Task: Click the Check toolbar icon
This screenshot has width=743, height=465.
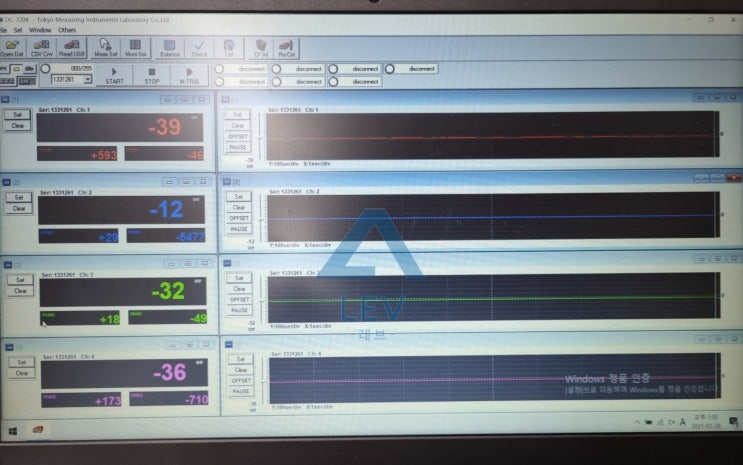Action: (x=200, y=47)
